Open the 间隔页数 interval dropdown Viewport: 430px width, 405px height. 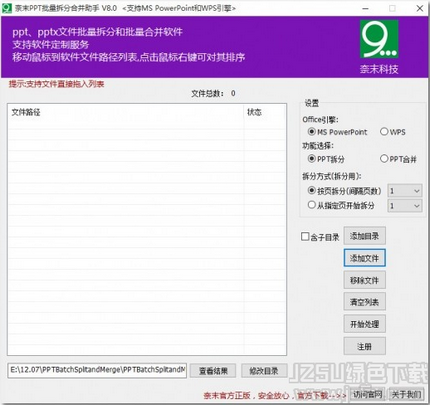tap(405, 191)
